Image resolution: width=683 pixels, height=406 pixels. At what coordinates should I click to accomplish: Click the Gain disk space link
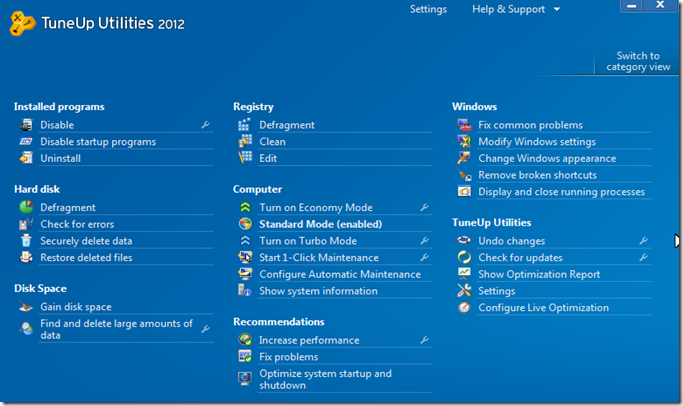(76, 307)
